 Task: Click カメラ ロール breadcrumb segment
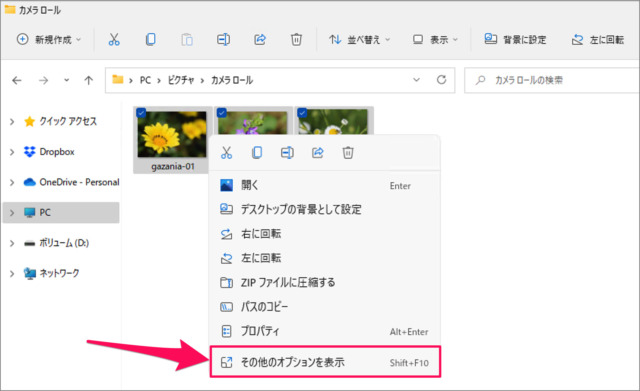[232, 80]
